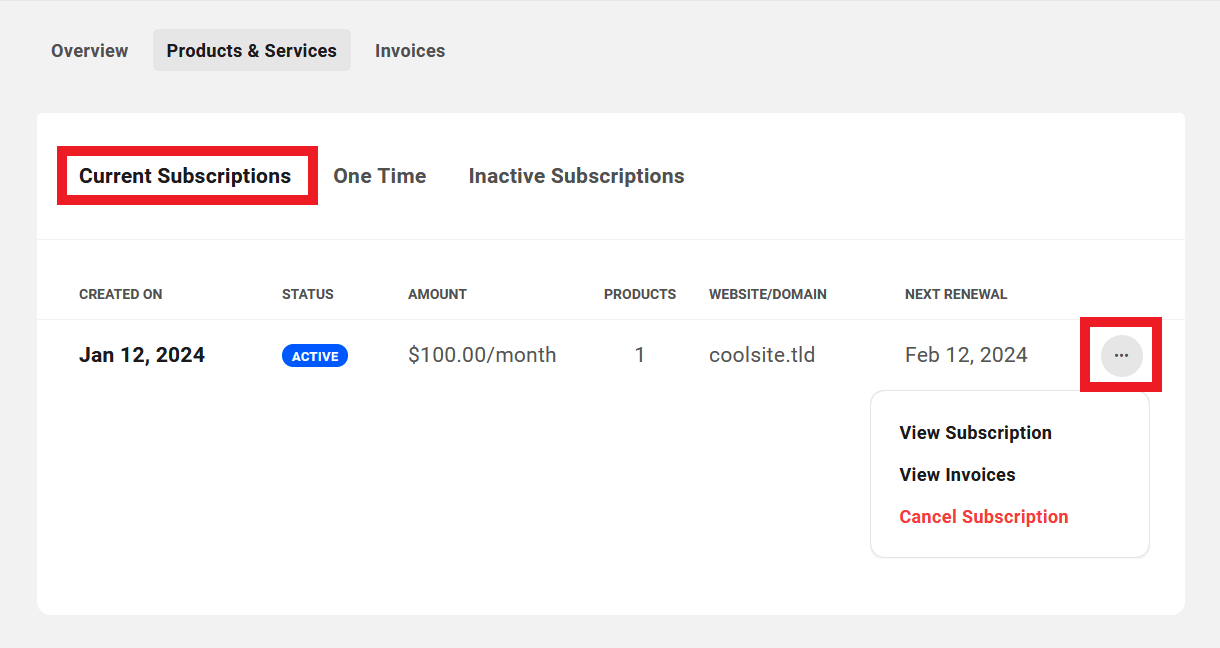Sort by the STATUS column header
Image resolution: width=1220 pixels, height=648 pixels.
pos(307,294)
